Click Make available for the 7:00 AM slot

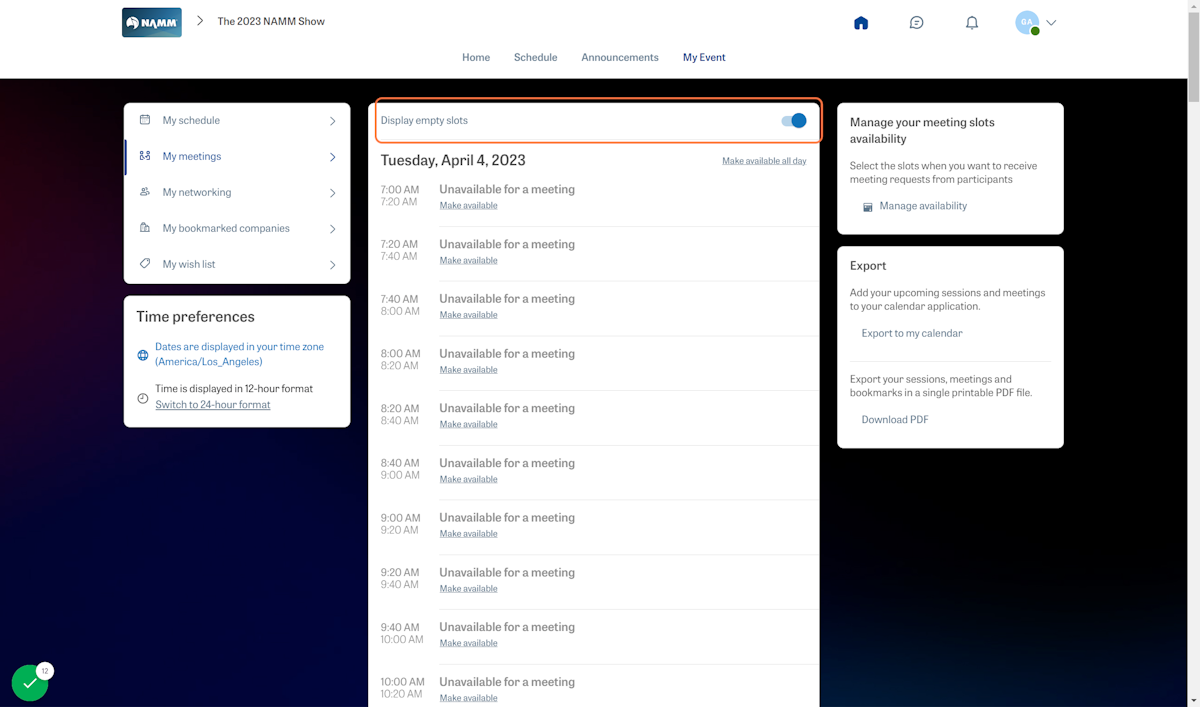(x=468, y=205)
